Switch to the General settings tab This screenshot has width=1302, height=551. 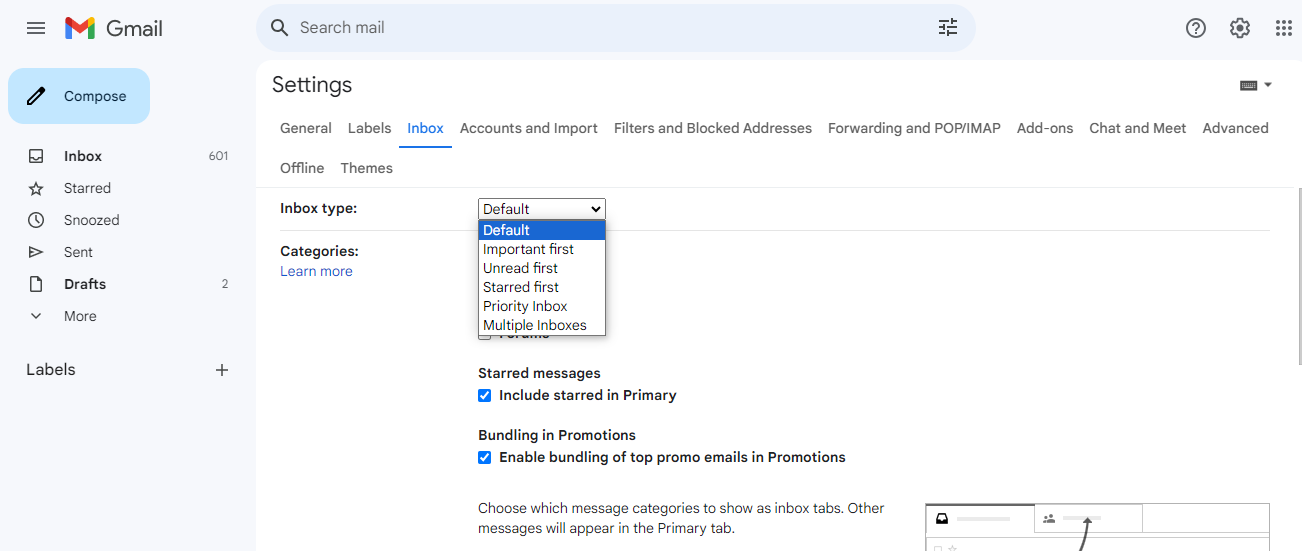(x=306, y=128)
